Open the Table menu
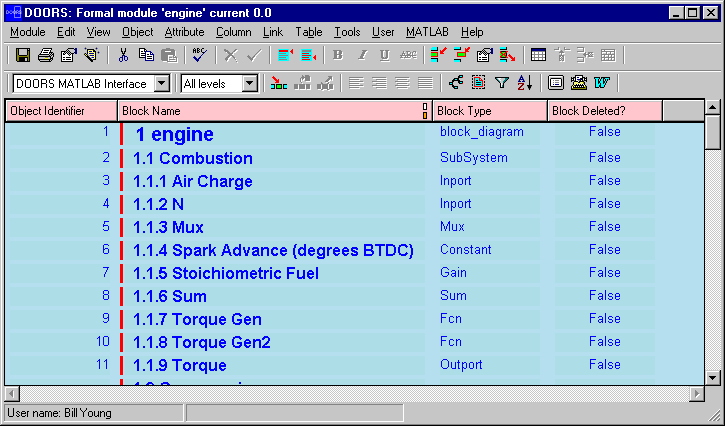 pyautogui.click(x=309, y=32)
